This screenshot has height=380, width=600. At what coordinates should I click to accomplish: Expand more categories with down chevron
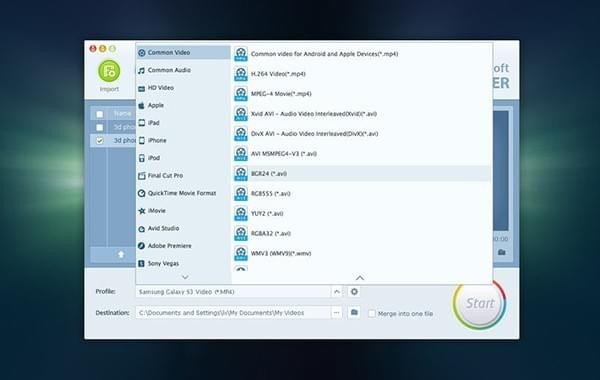coord(185,277)
